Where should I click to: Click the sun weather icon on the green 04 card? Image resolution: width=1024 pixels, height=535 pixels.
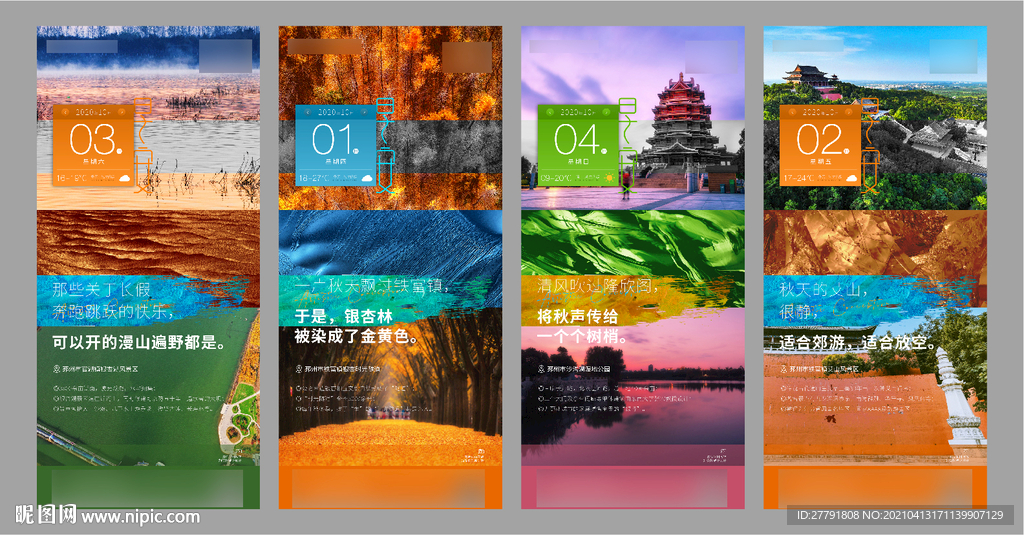609,178
